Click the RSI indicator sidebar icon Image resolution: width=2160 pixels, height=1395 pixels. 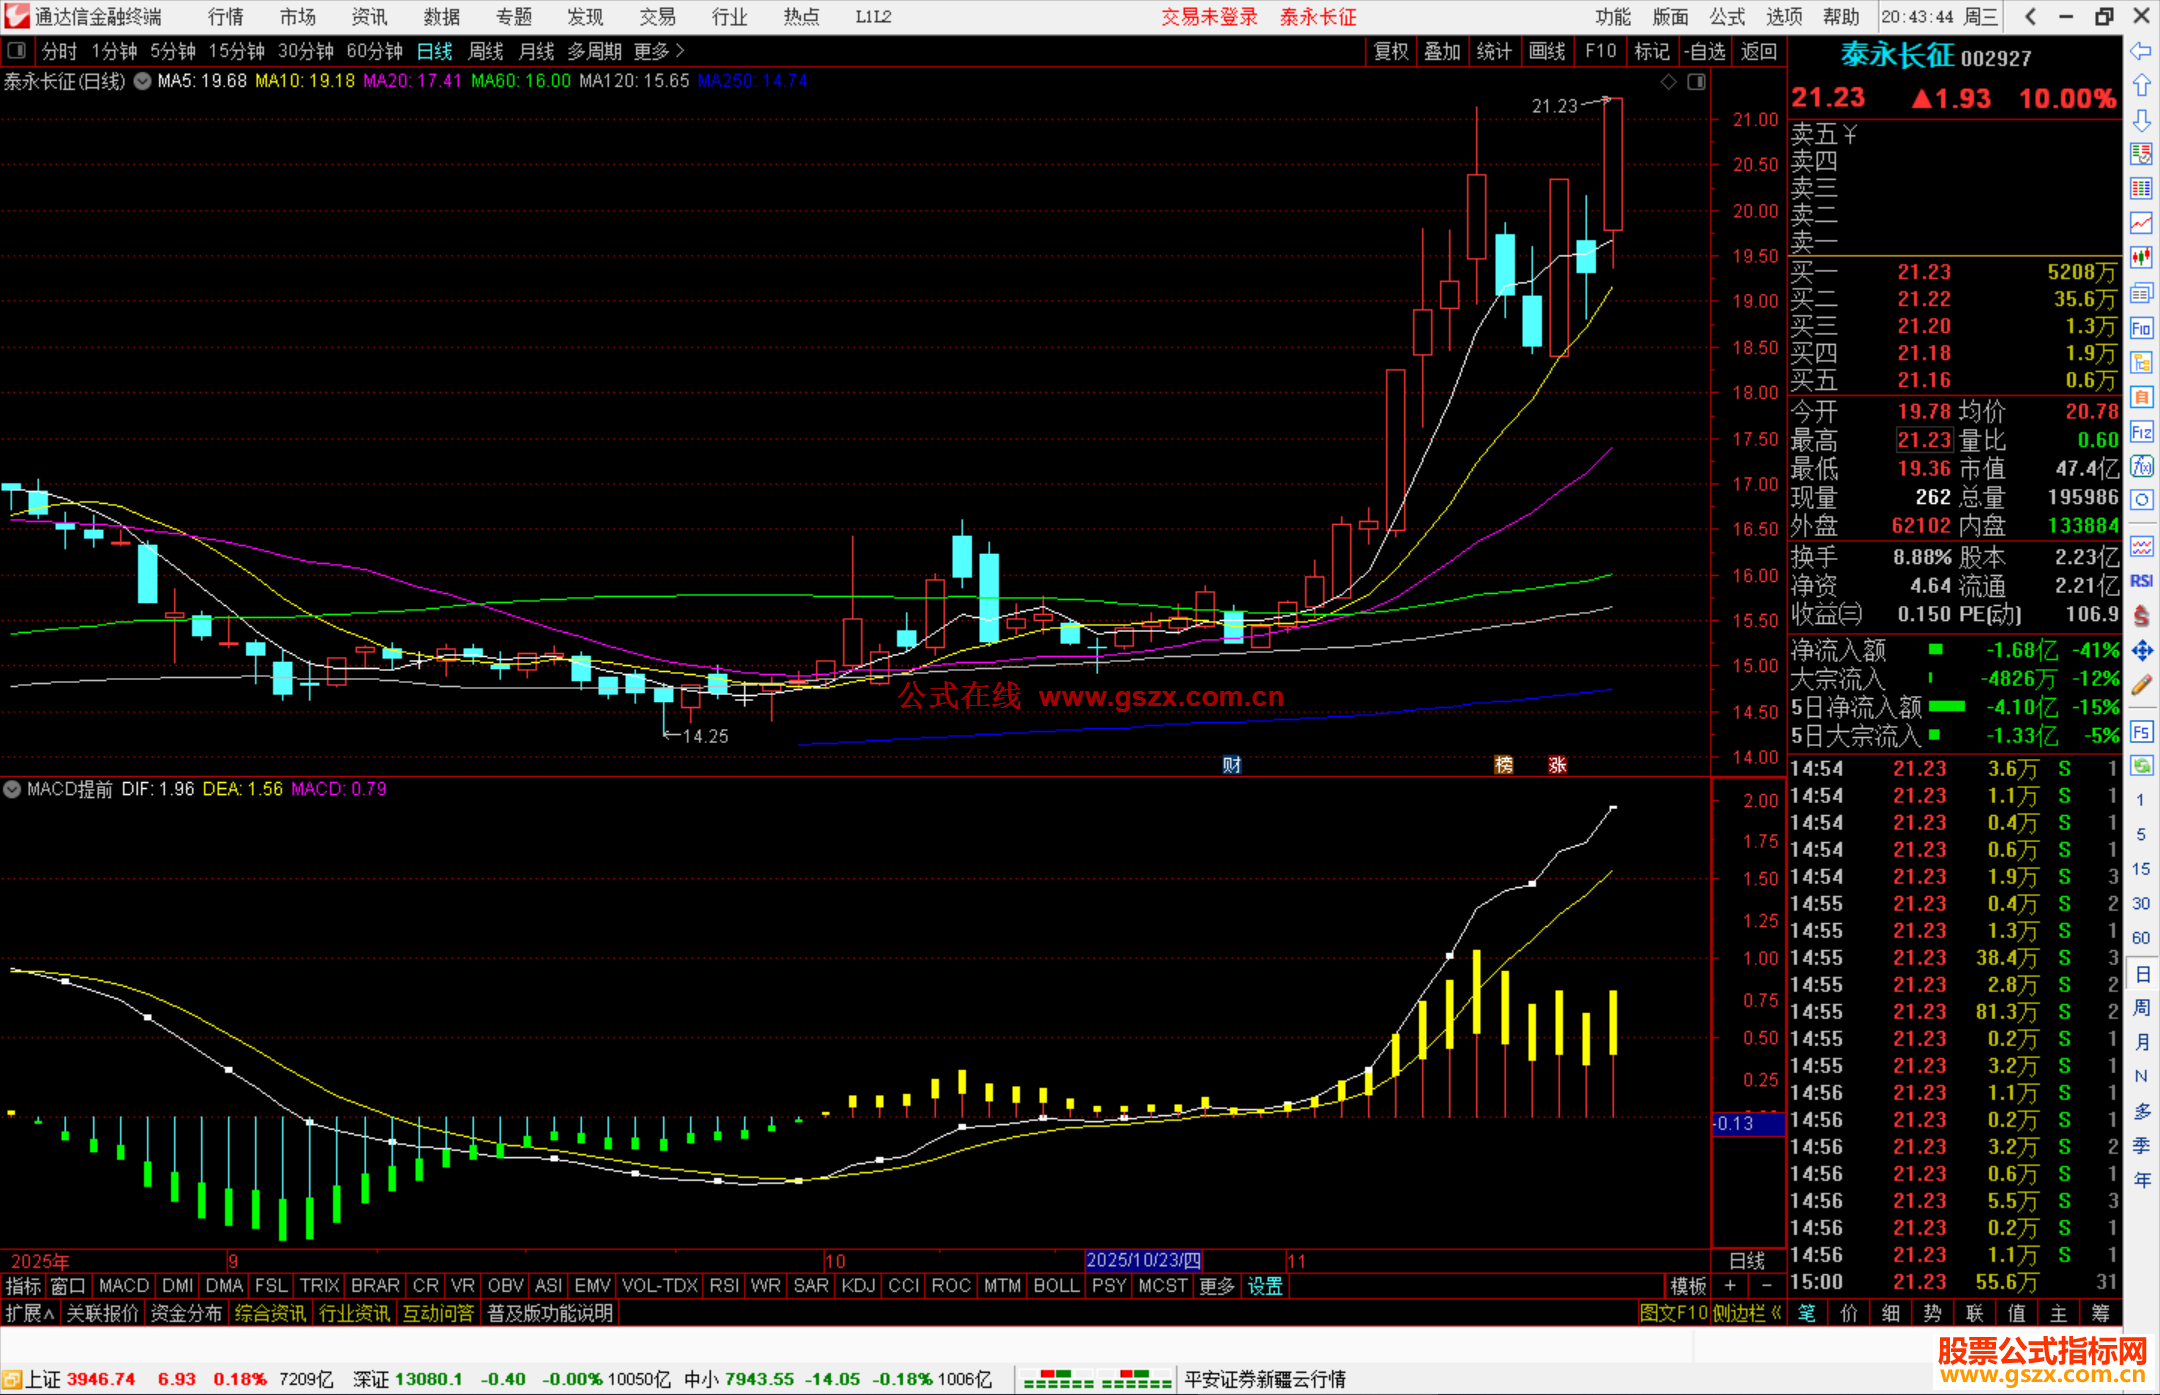tap(2141, 581)
